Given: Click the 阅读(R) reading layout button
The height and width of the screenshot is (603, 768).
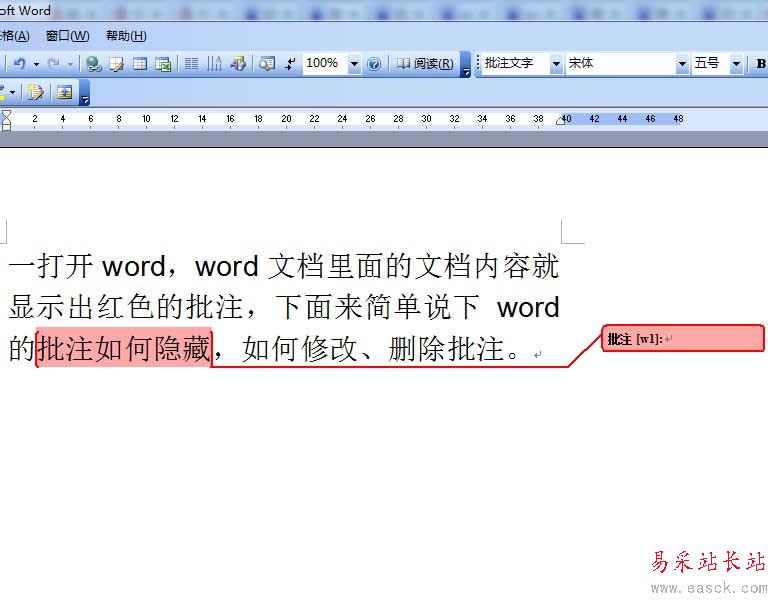Looking at the screenshot, I should click(x=425, y=64).
